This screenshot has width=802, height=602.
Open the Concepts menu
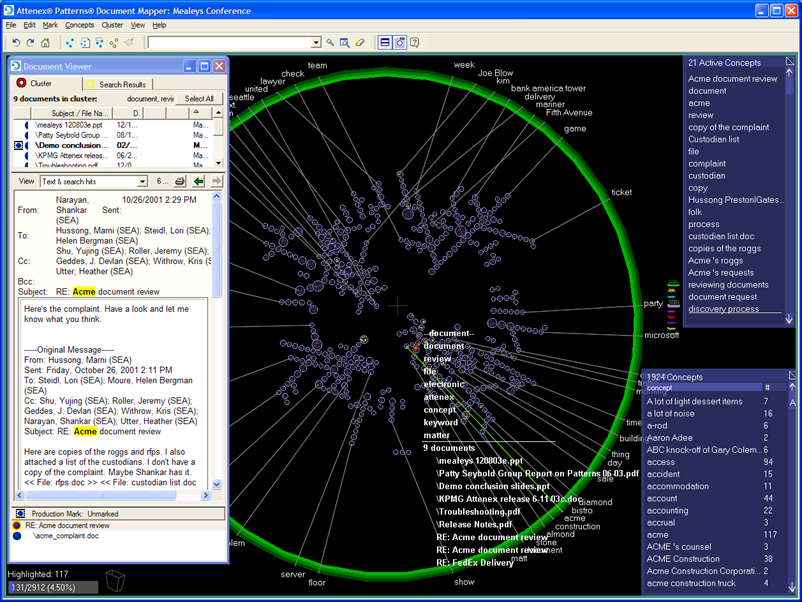click(79, 24)
